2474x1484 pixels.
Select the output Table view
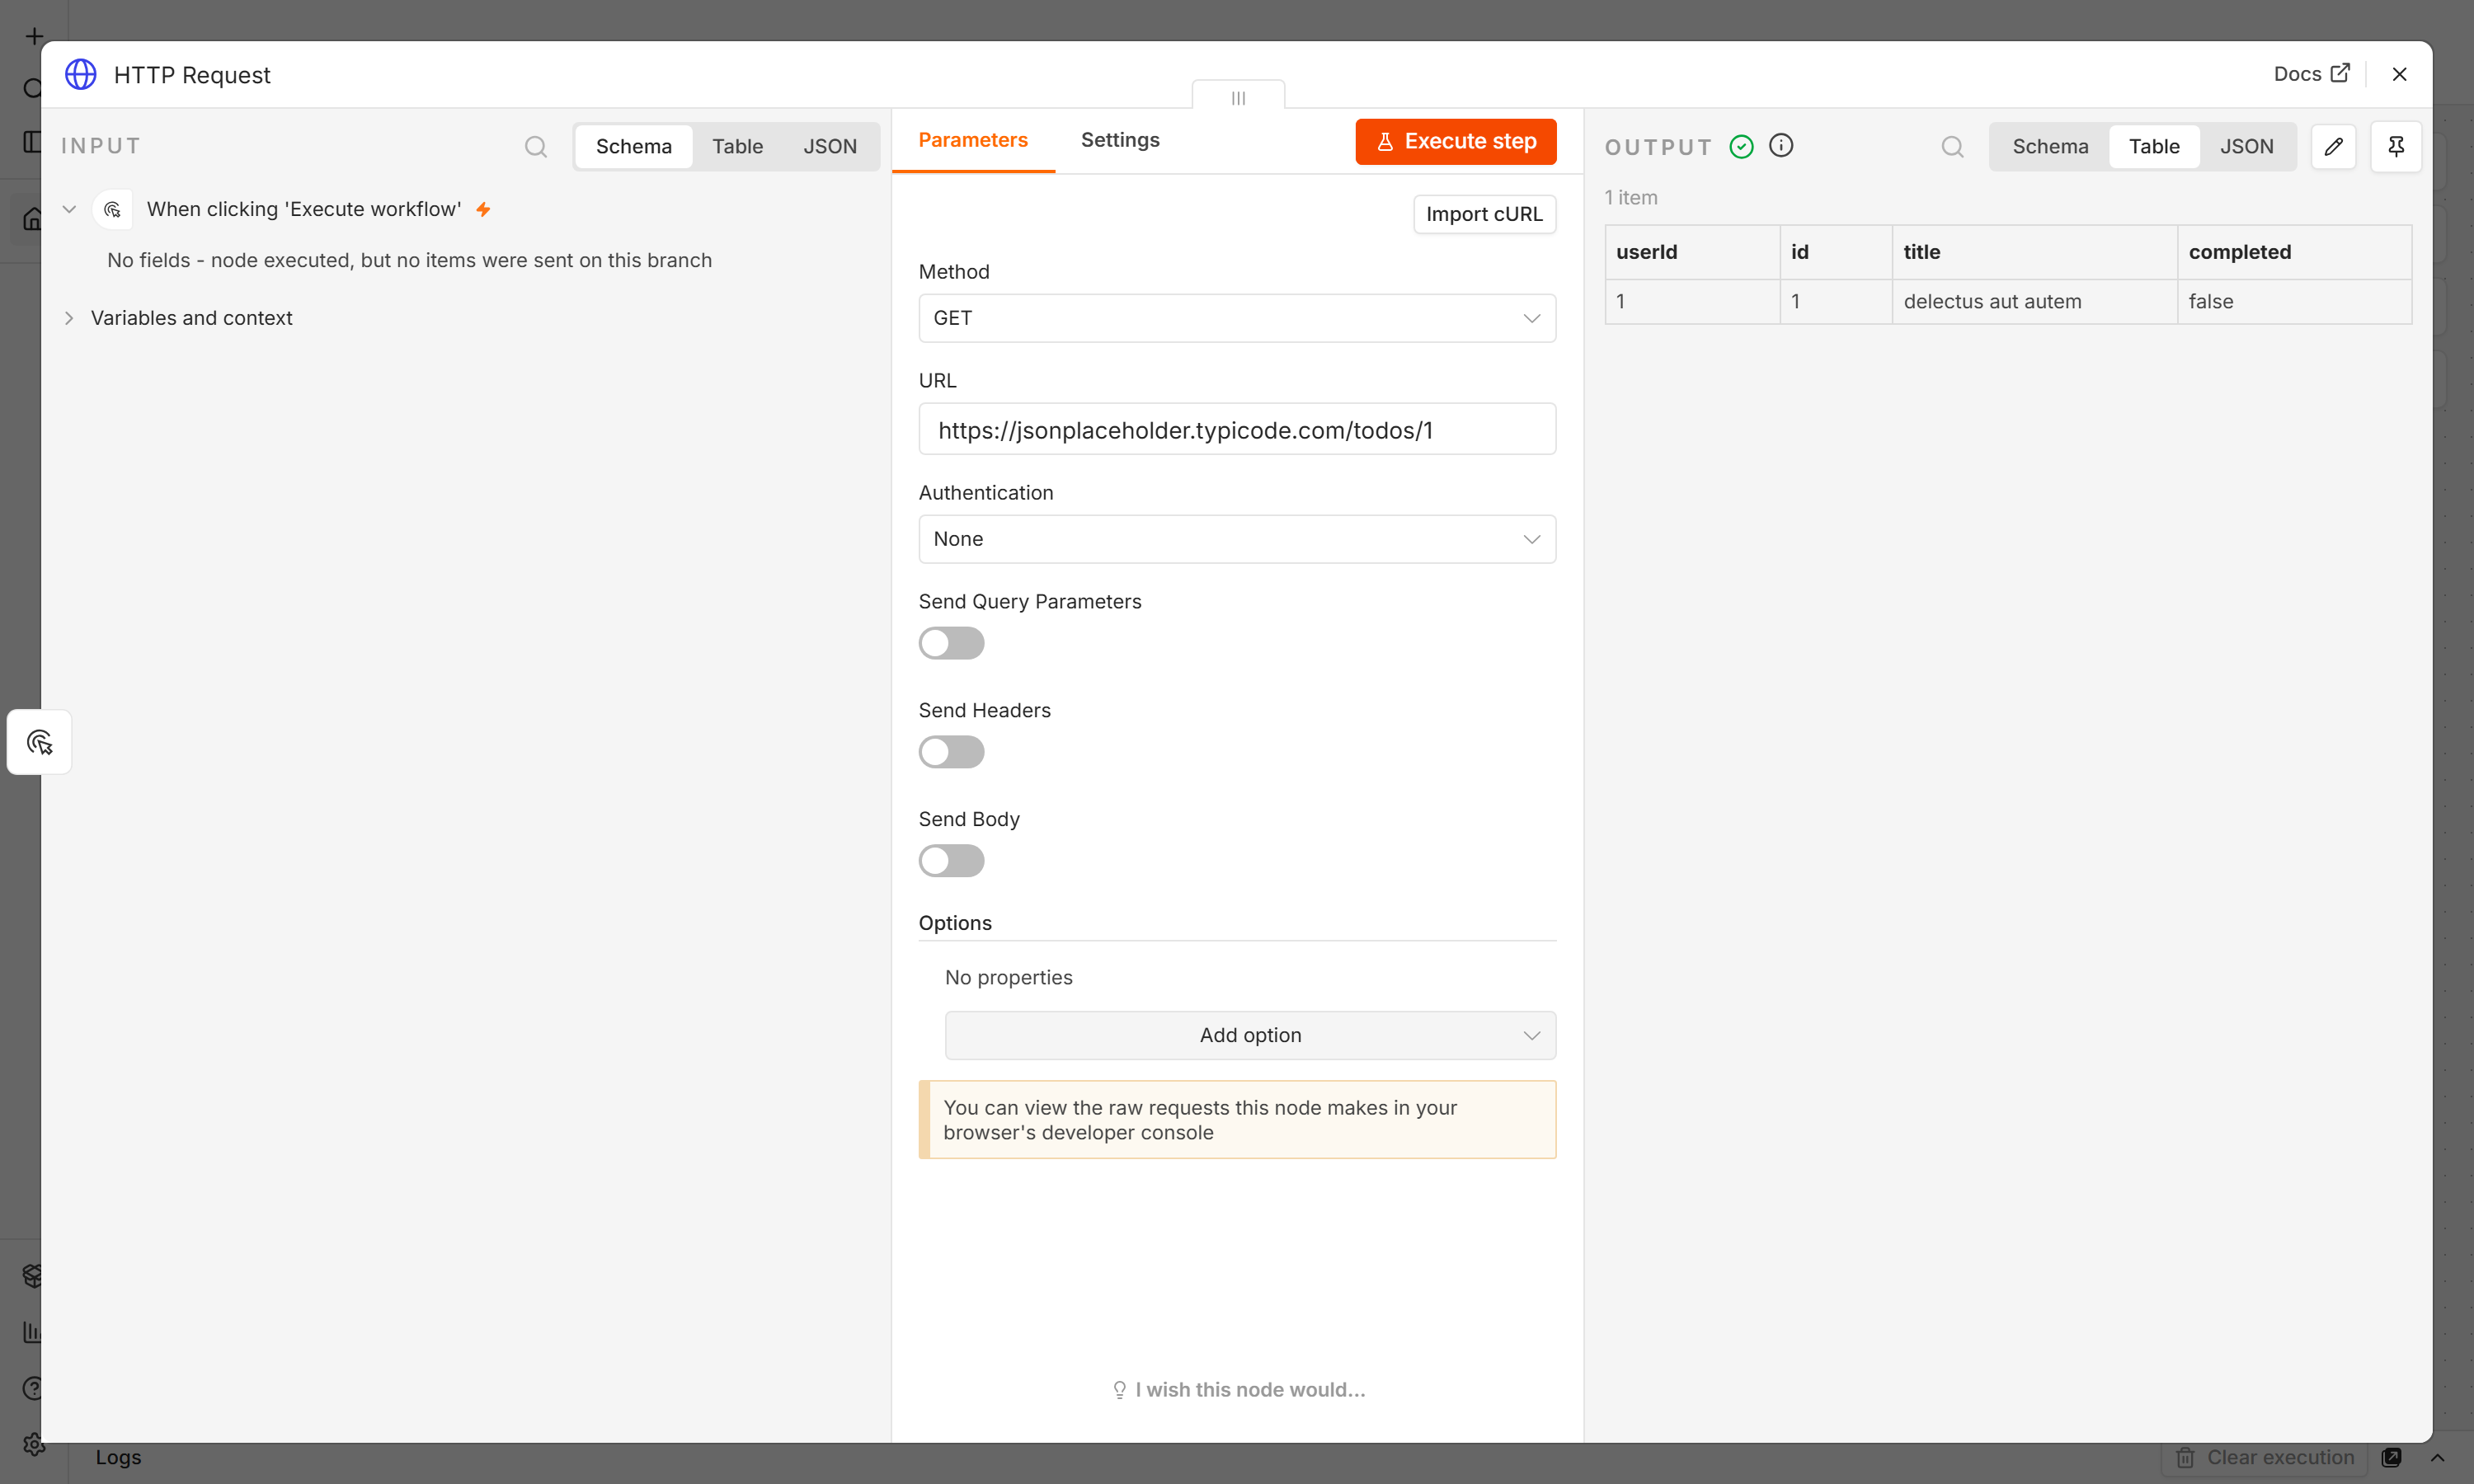(2154, 147)
